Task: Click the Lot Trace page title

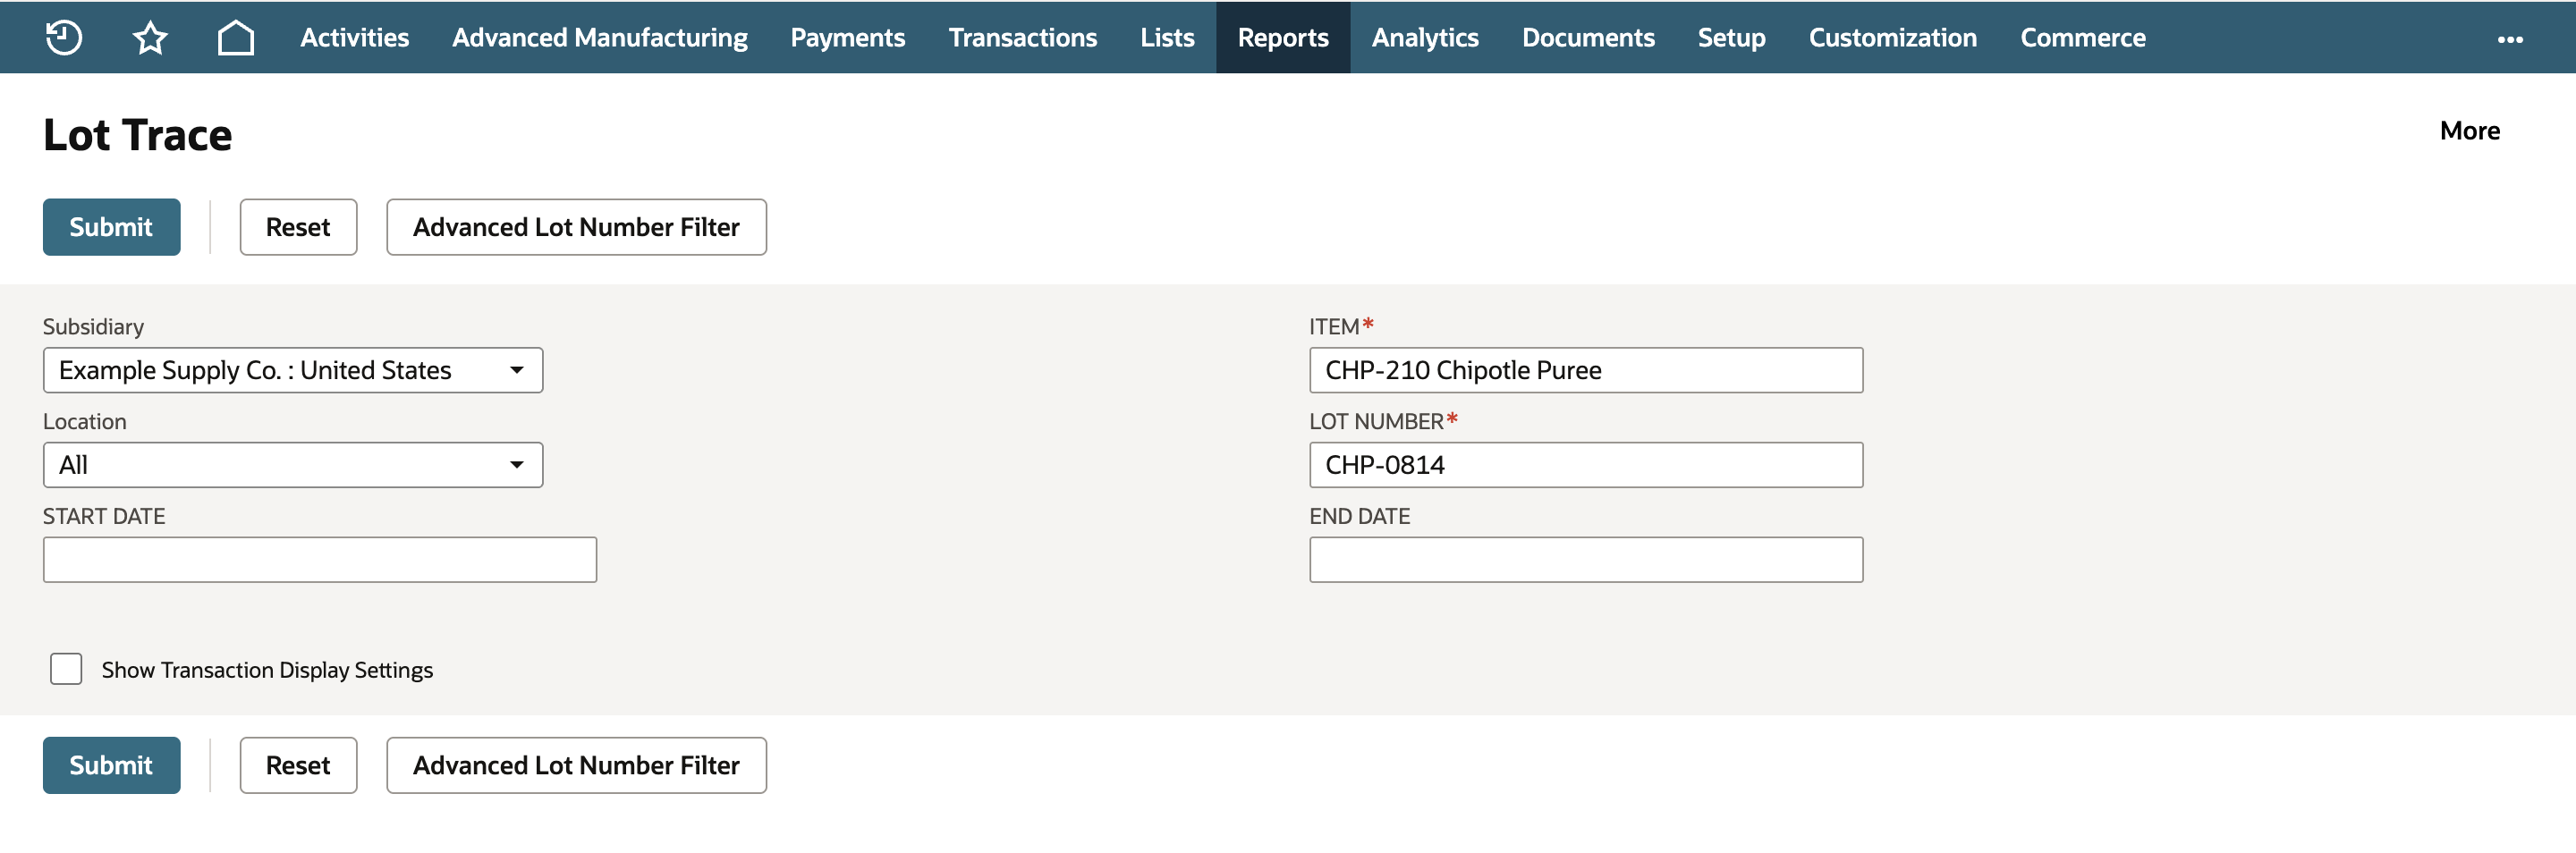Action: 138,135
